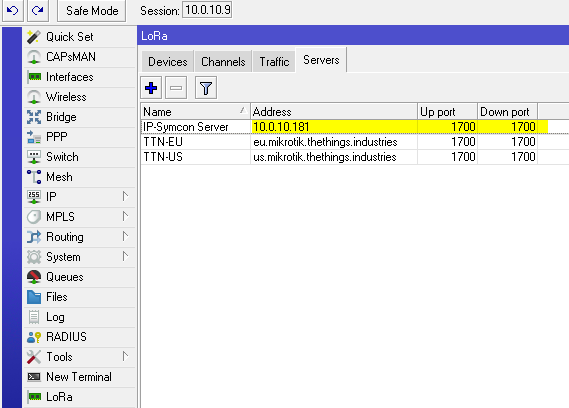
Task: Open the System gear icon
Action: (x=34, y=257)
